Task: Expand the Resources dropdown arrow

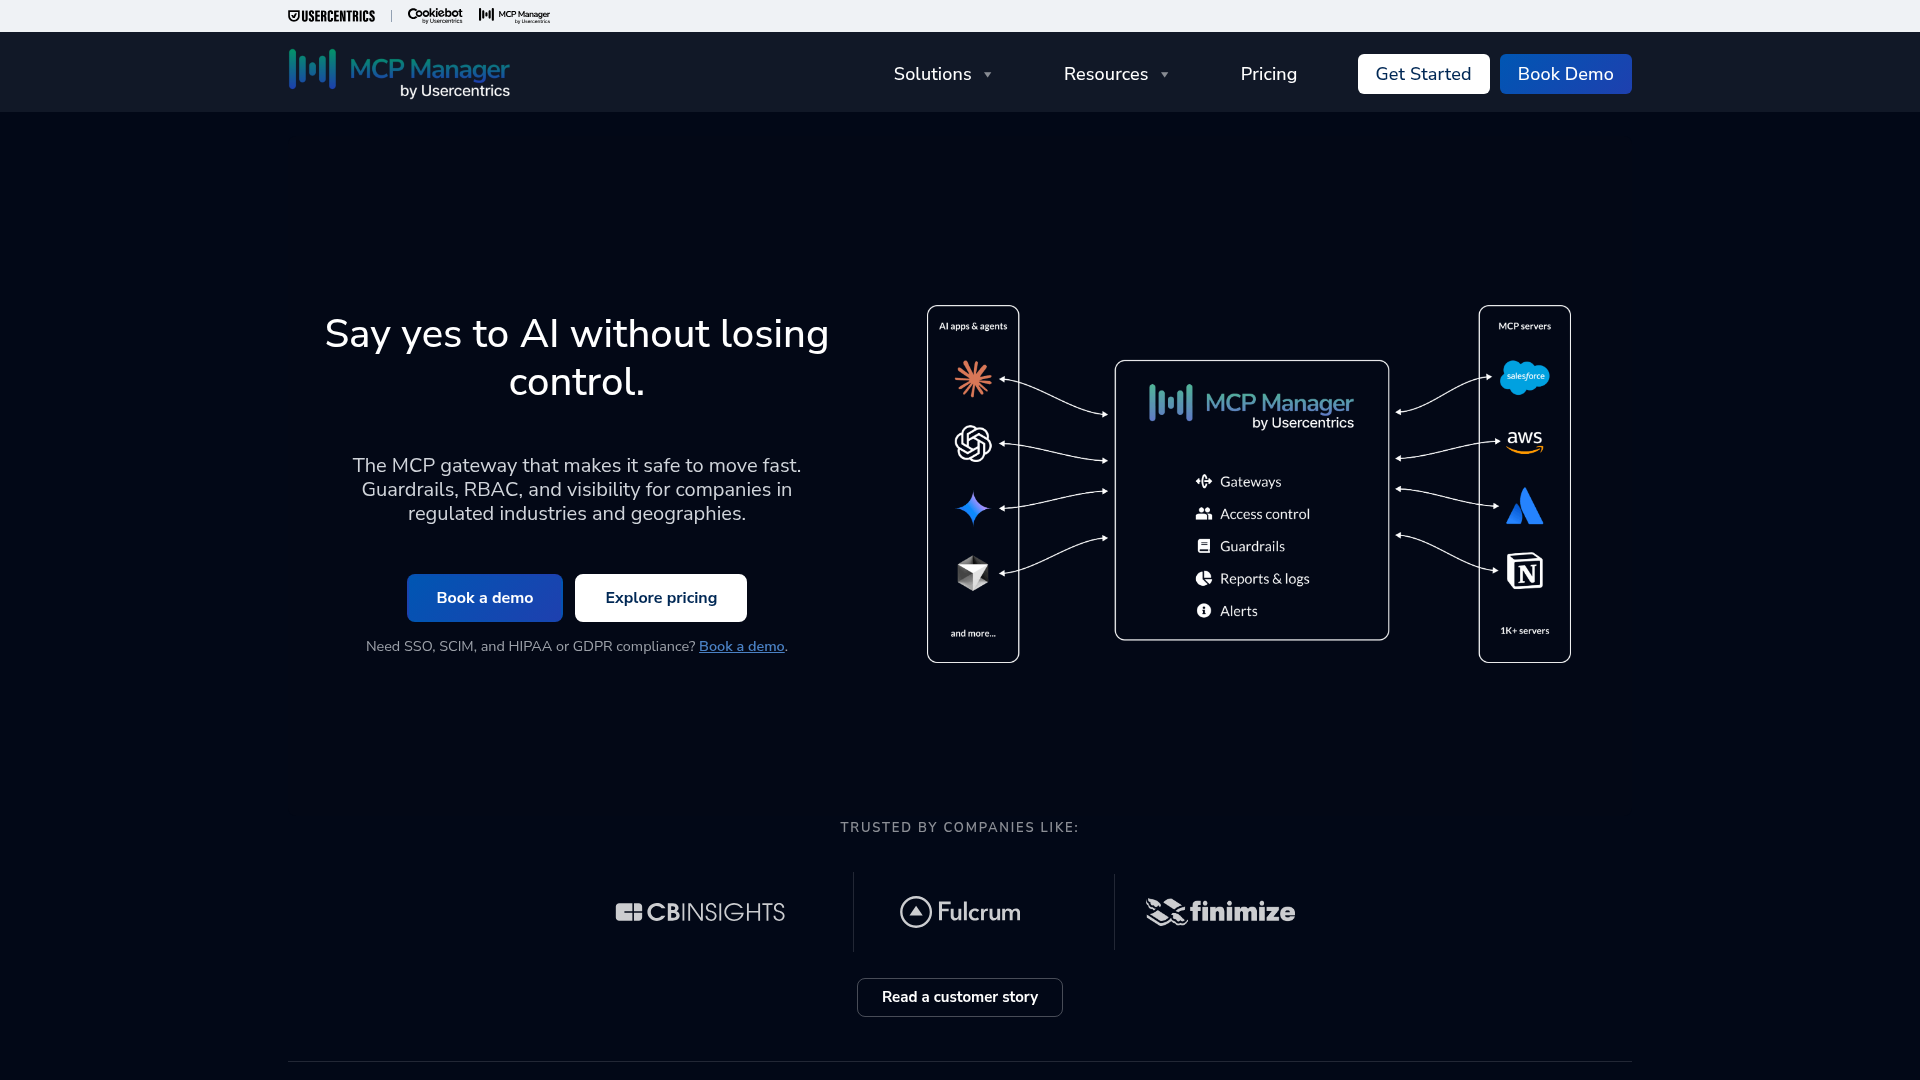Action: tap(1165, 75)
